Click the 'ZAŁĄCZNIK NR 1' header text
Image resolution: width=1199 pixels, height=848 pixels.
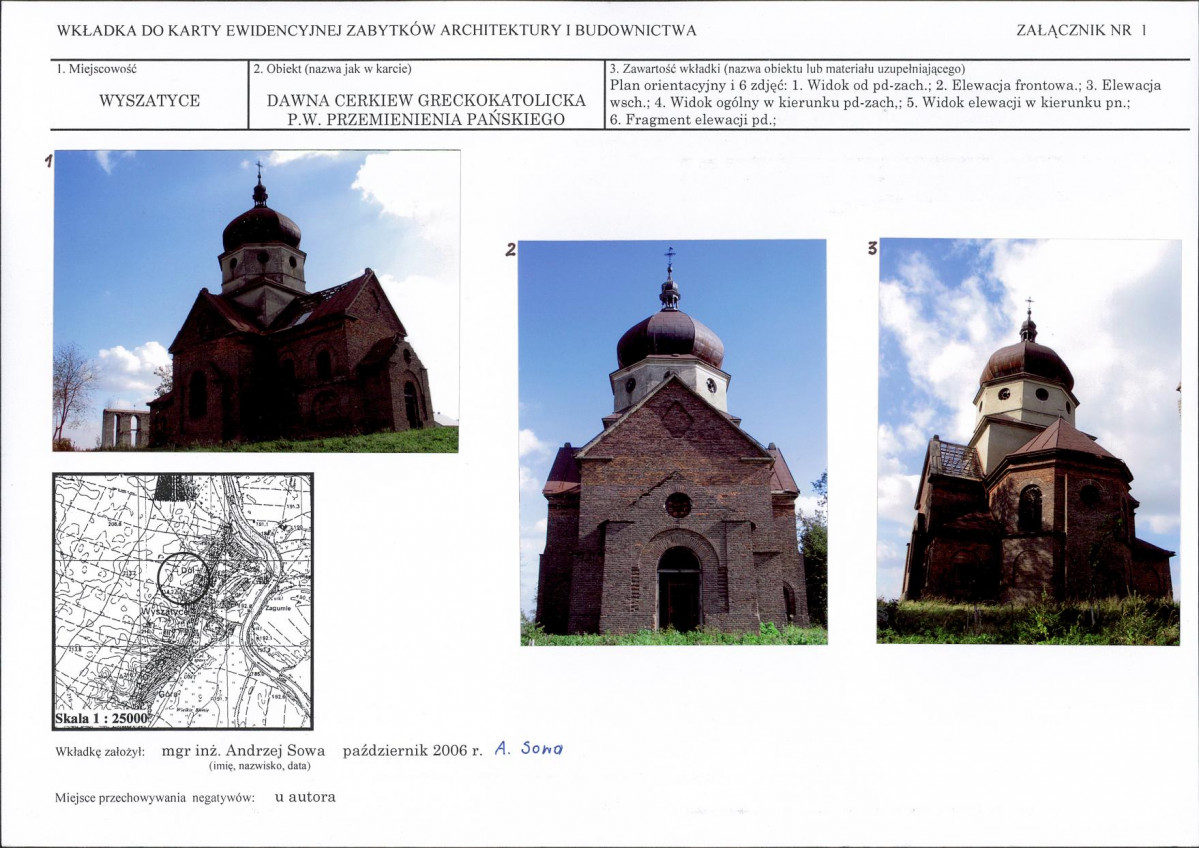(x=1081, y=31)
